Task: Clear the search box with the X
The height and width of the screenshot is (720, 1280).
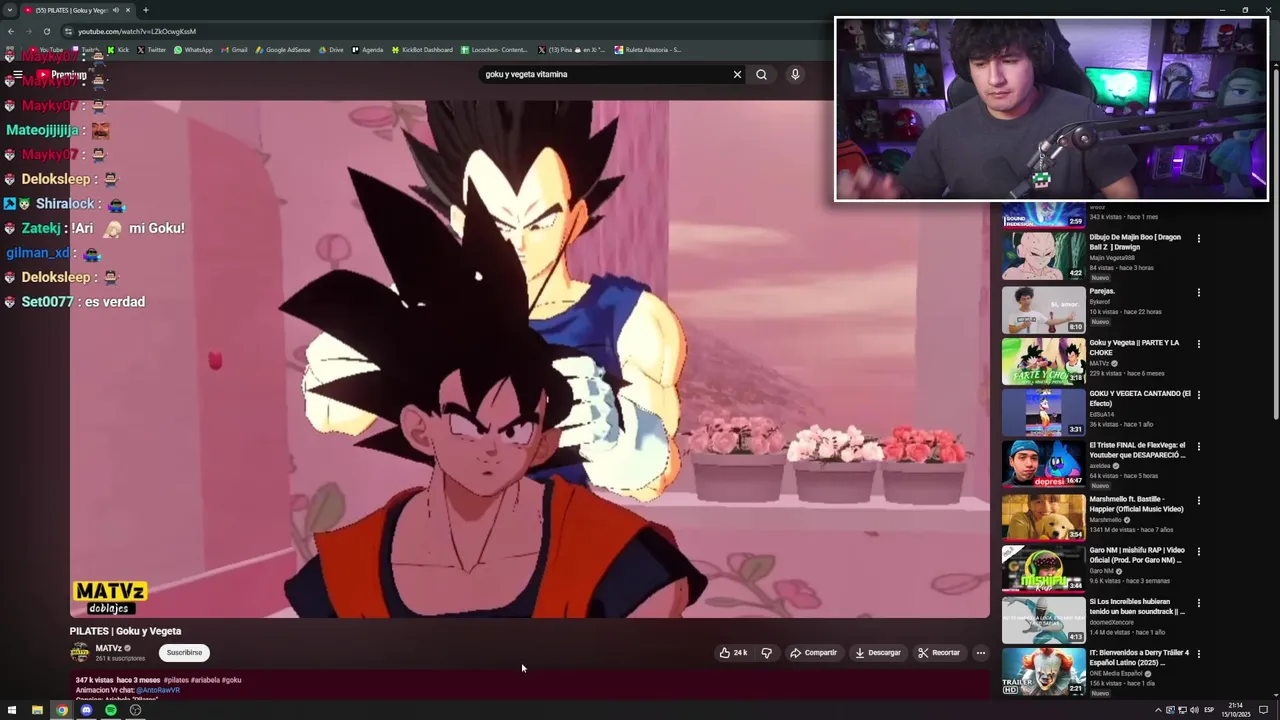Action: (x=737, y=74)
